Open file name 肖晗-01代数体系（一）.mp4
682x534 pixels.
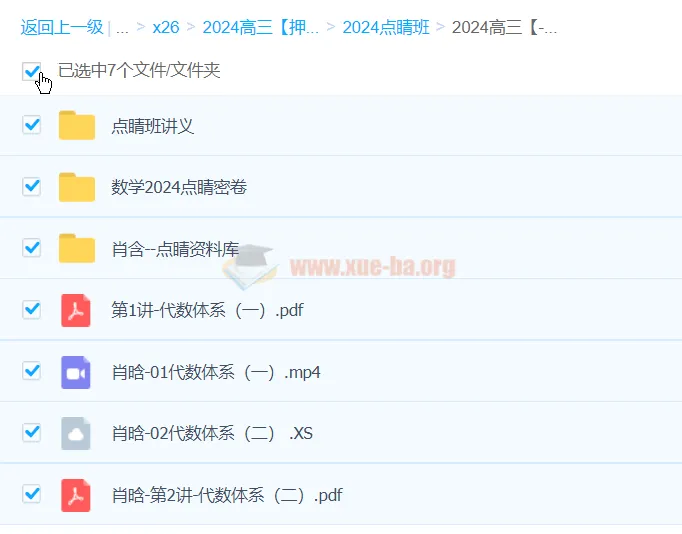pos(216,373)
